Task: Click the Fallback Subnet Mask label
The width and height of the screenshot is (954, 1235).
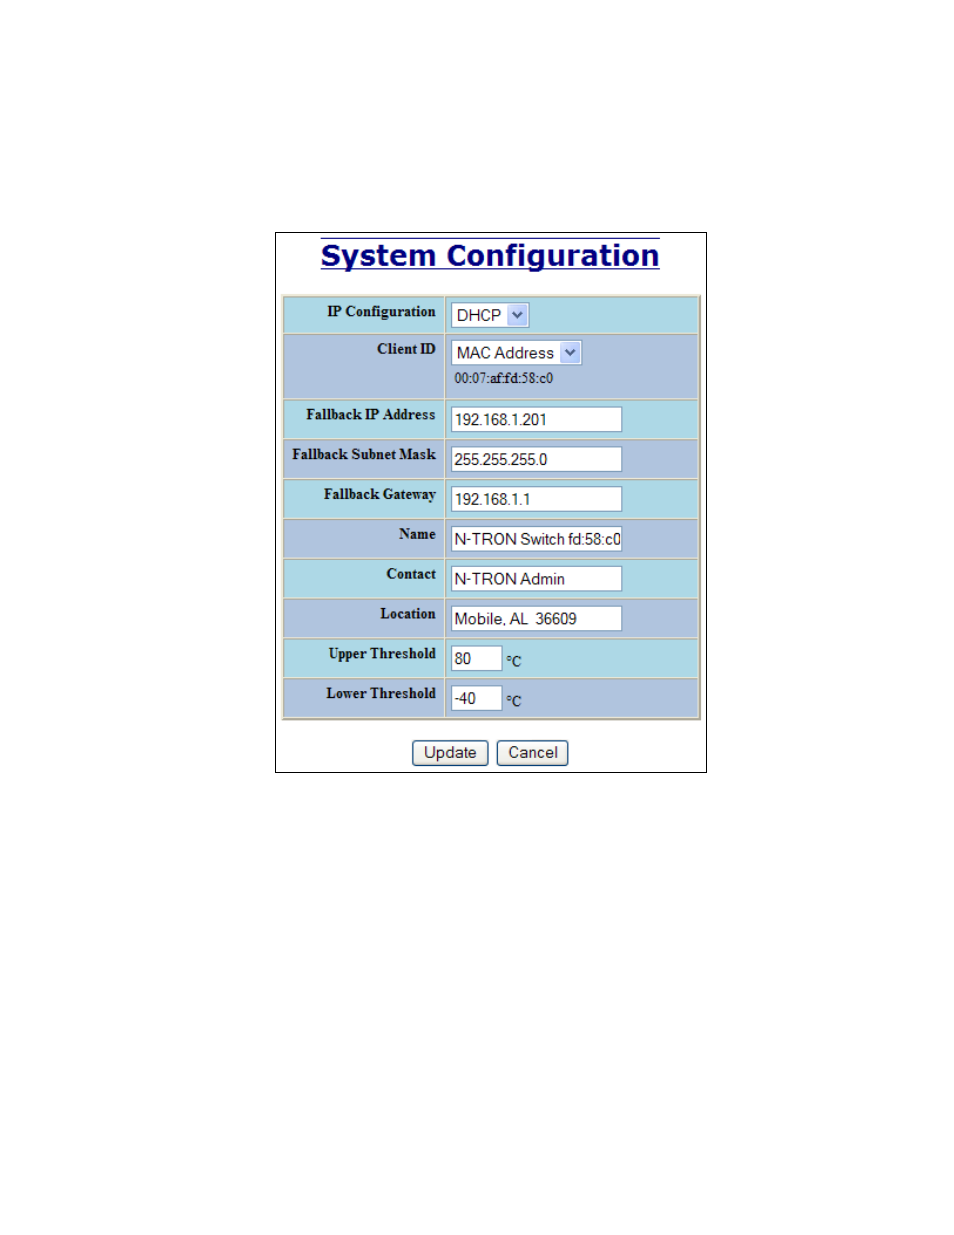Action: [x=364, y=455]
